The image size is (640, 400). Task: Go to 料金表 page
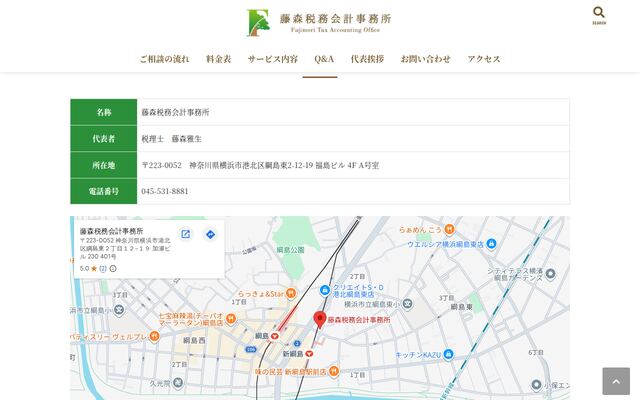[219, 59]
